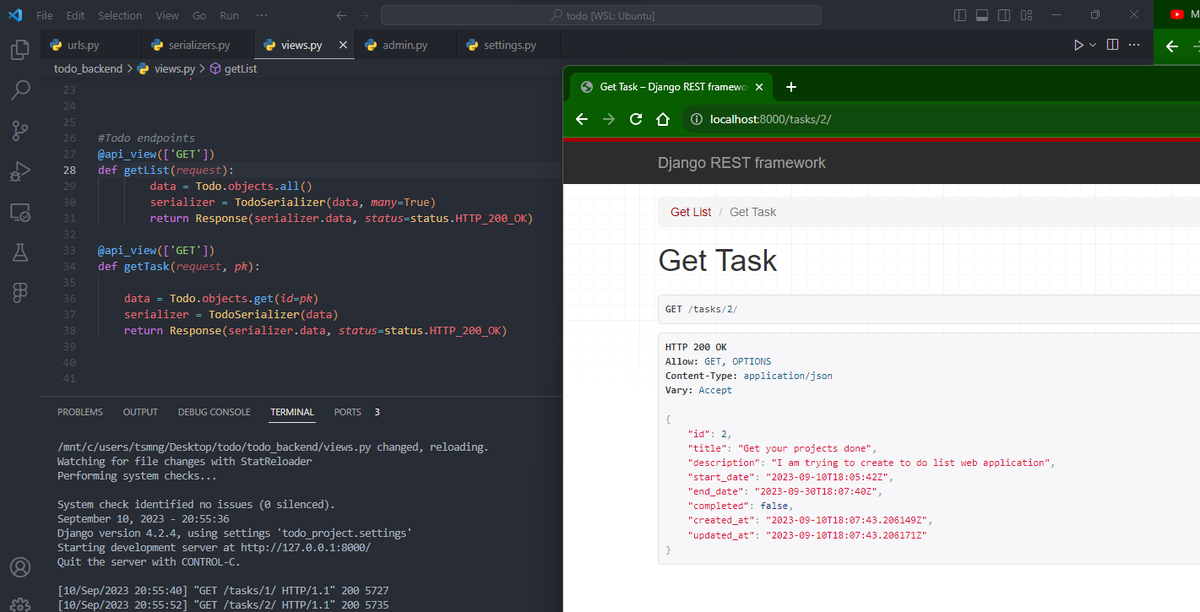The height and width of the screenshot is (612, 1200).
Task: Click the VS Code logo in title bar
Action: tap(15, 15)
